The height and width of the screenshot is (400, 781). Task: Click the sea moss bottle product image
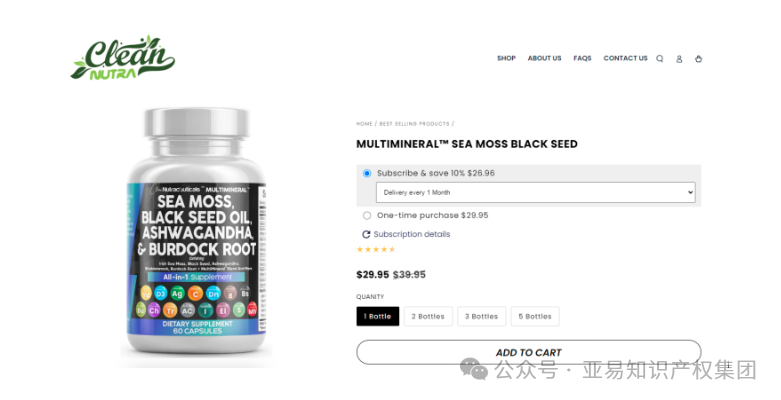tap(197, 232)
